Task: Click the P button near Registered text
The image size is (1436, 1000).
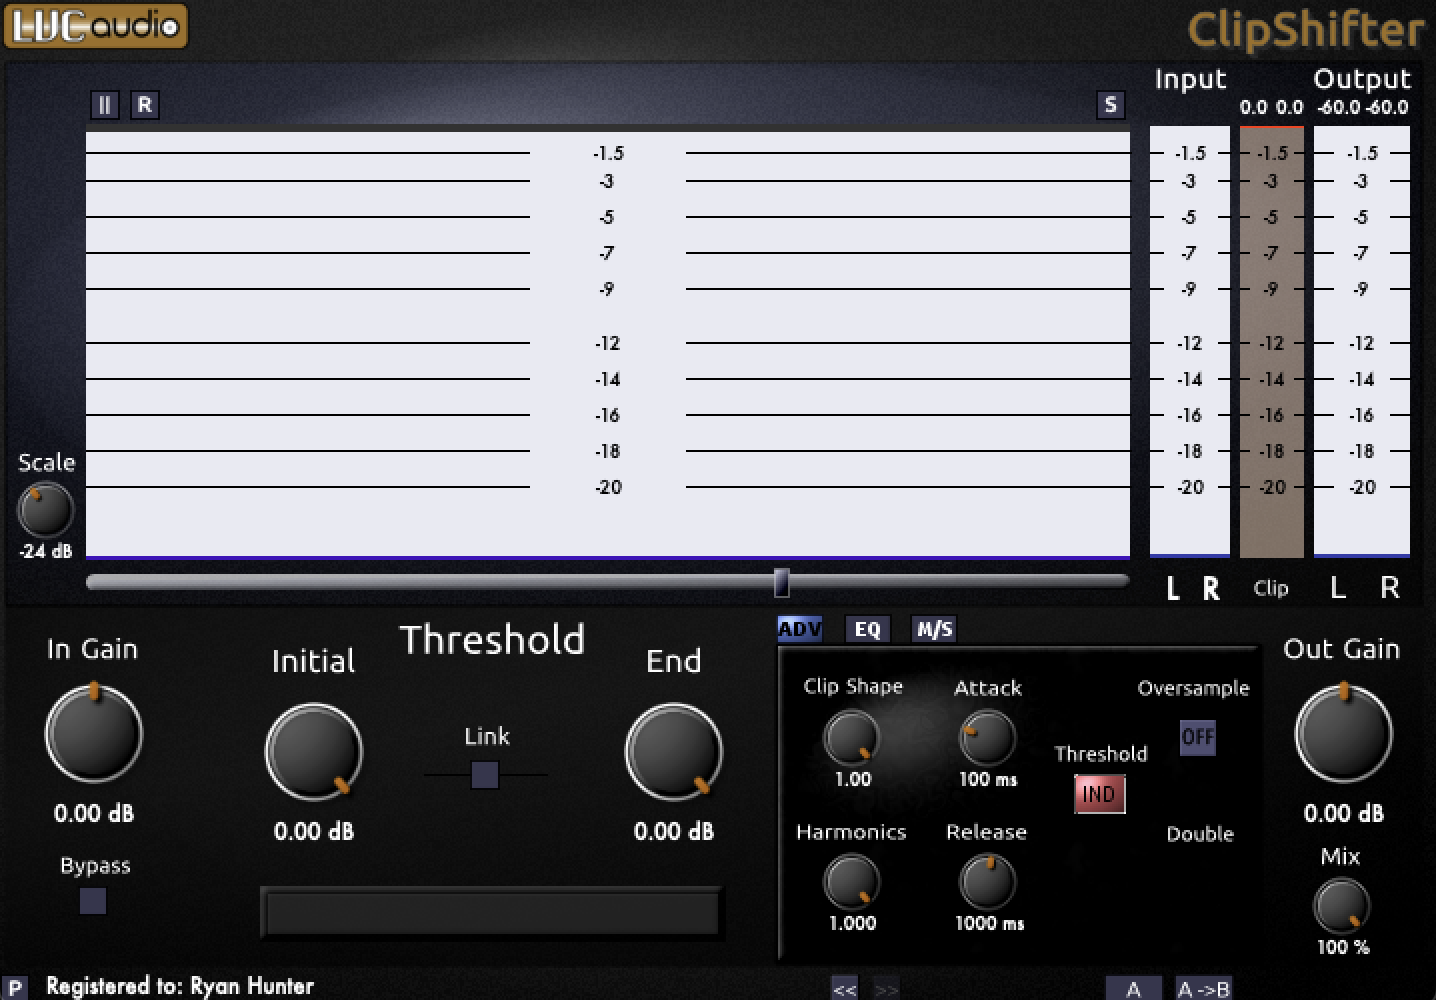Action: pyautogui.click(x=17, y=987)
